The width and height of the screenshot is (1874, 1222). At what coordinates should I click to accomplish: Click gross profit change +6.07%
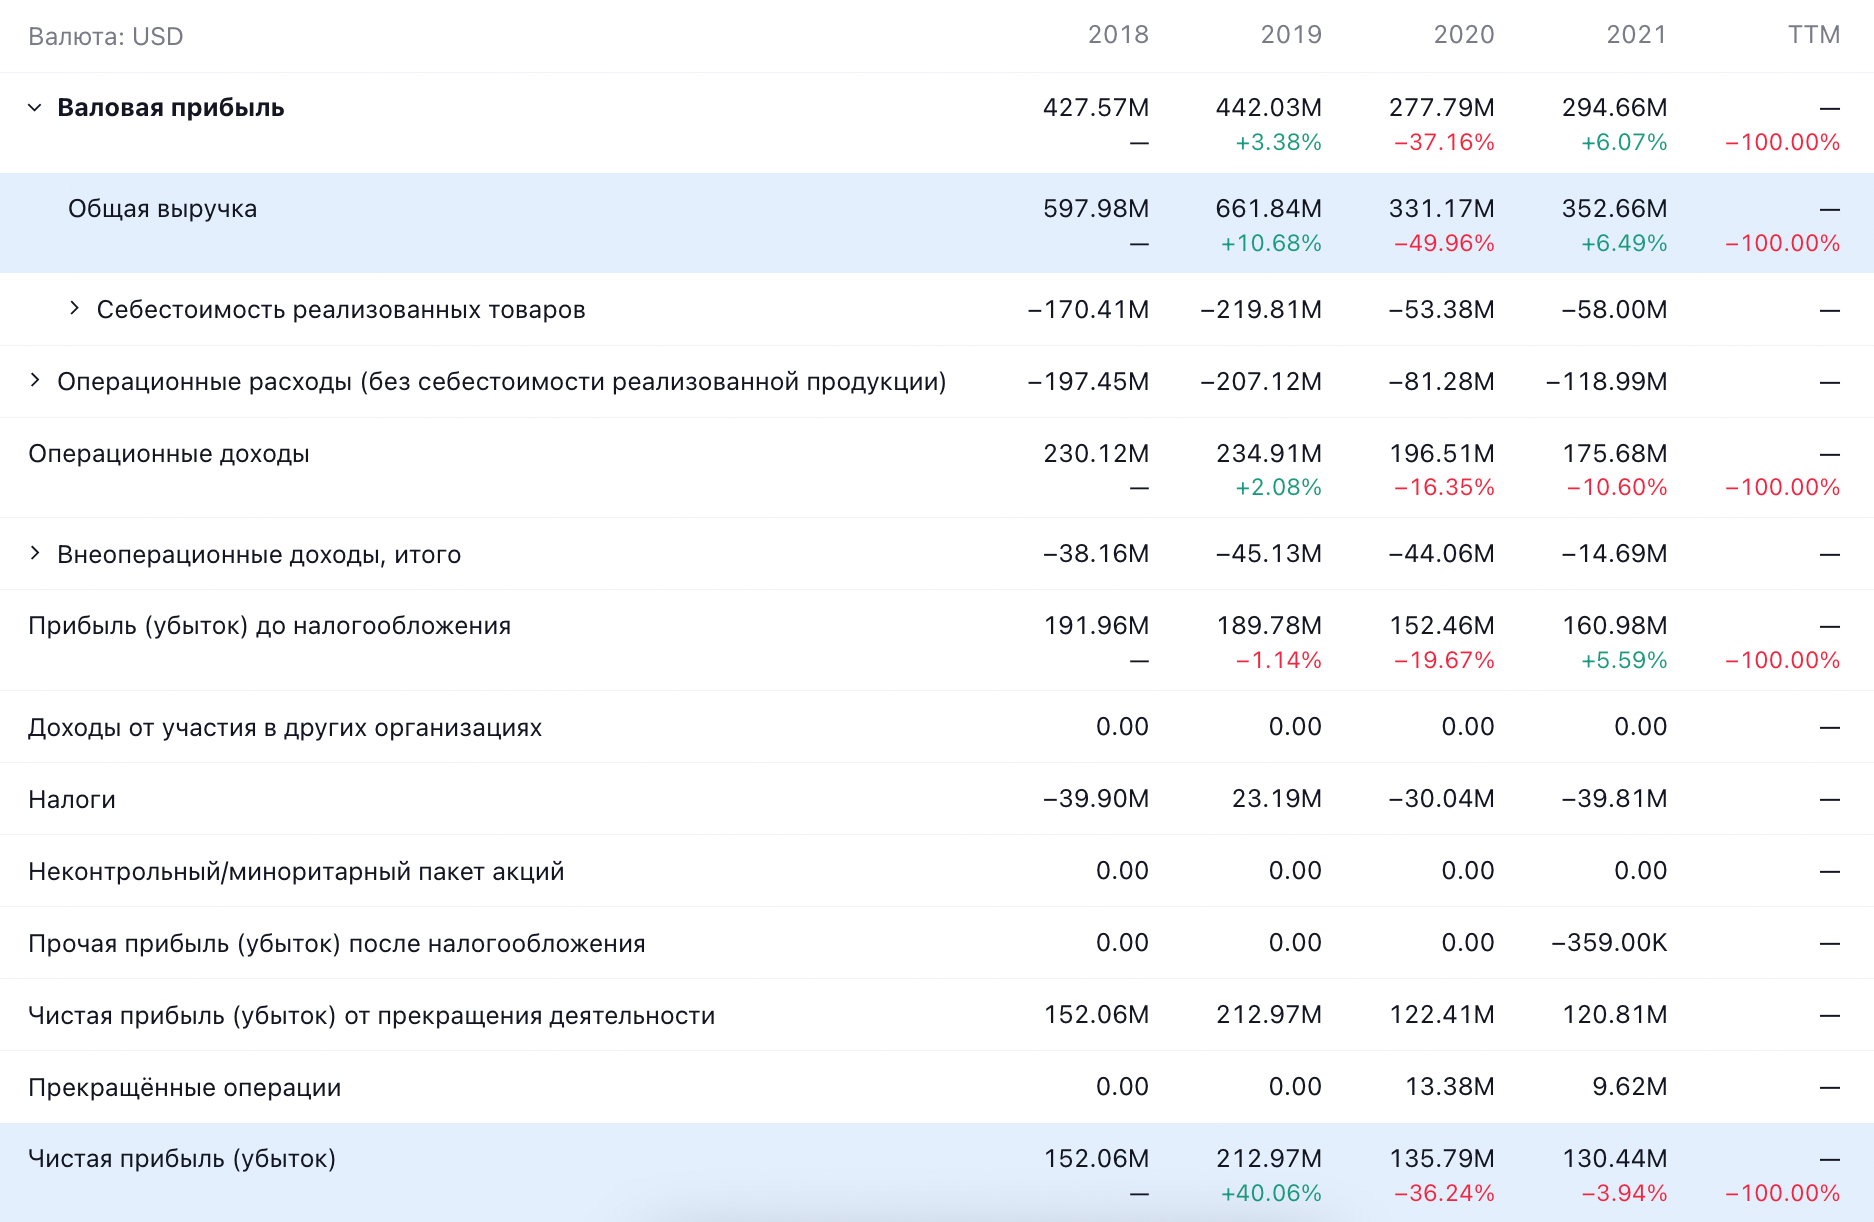click(1625, 142)
